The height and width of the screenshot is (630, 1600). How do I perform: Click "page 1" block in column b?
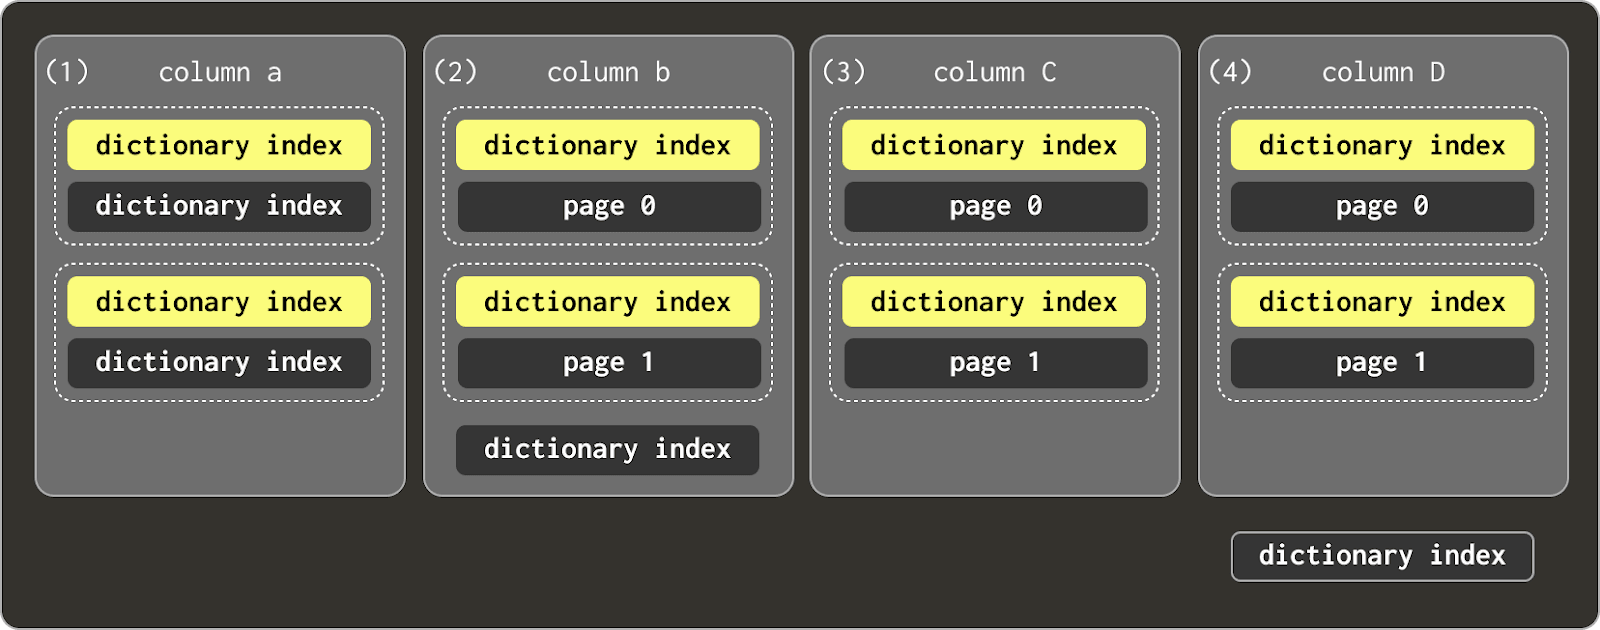pyautogui.click(x=608, y=363)
